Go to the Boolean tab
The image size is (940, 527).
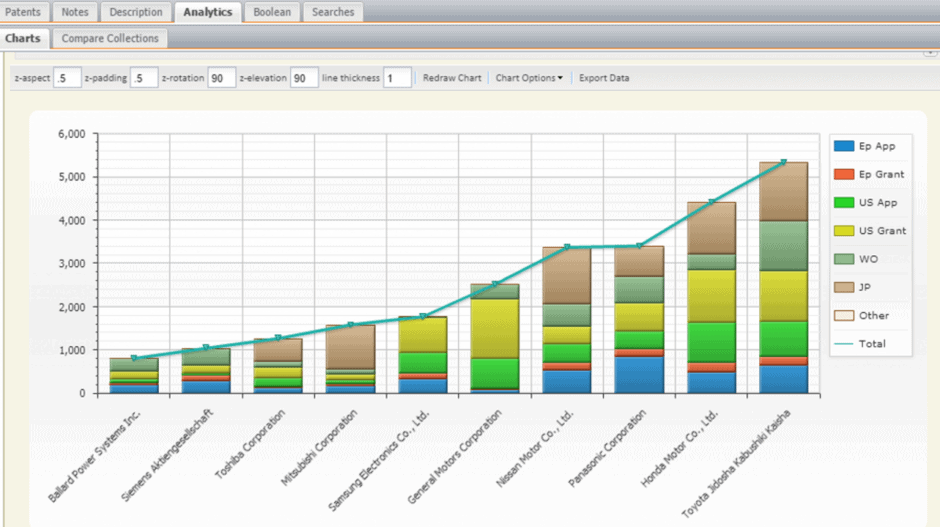click(x=272, y=12)
